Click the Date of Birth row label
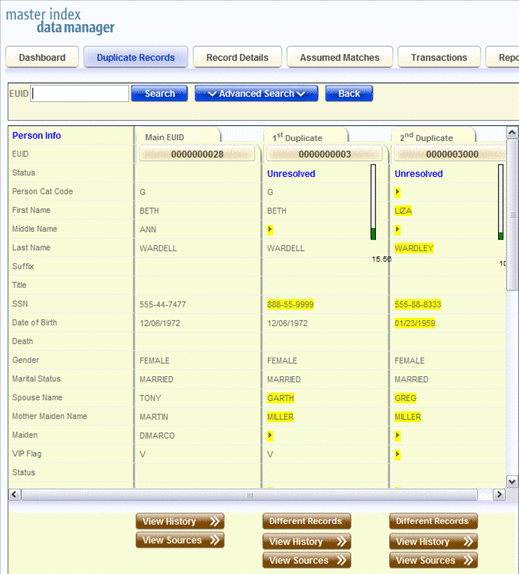 point(34,323)
